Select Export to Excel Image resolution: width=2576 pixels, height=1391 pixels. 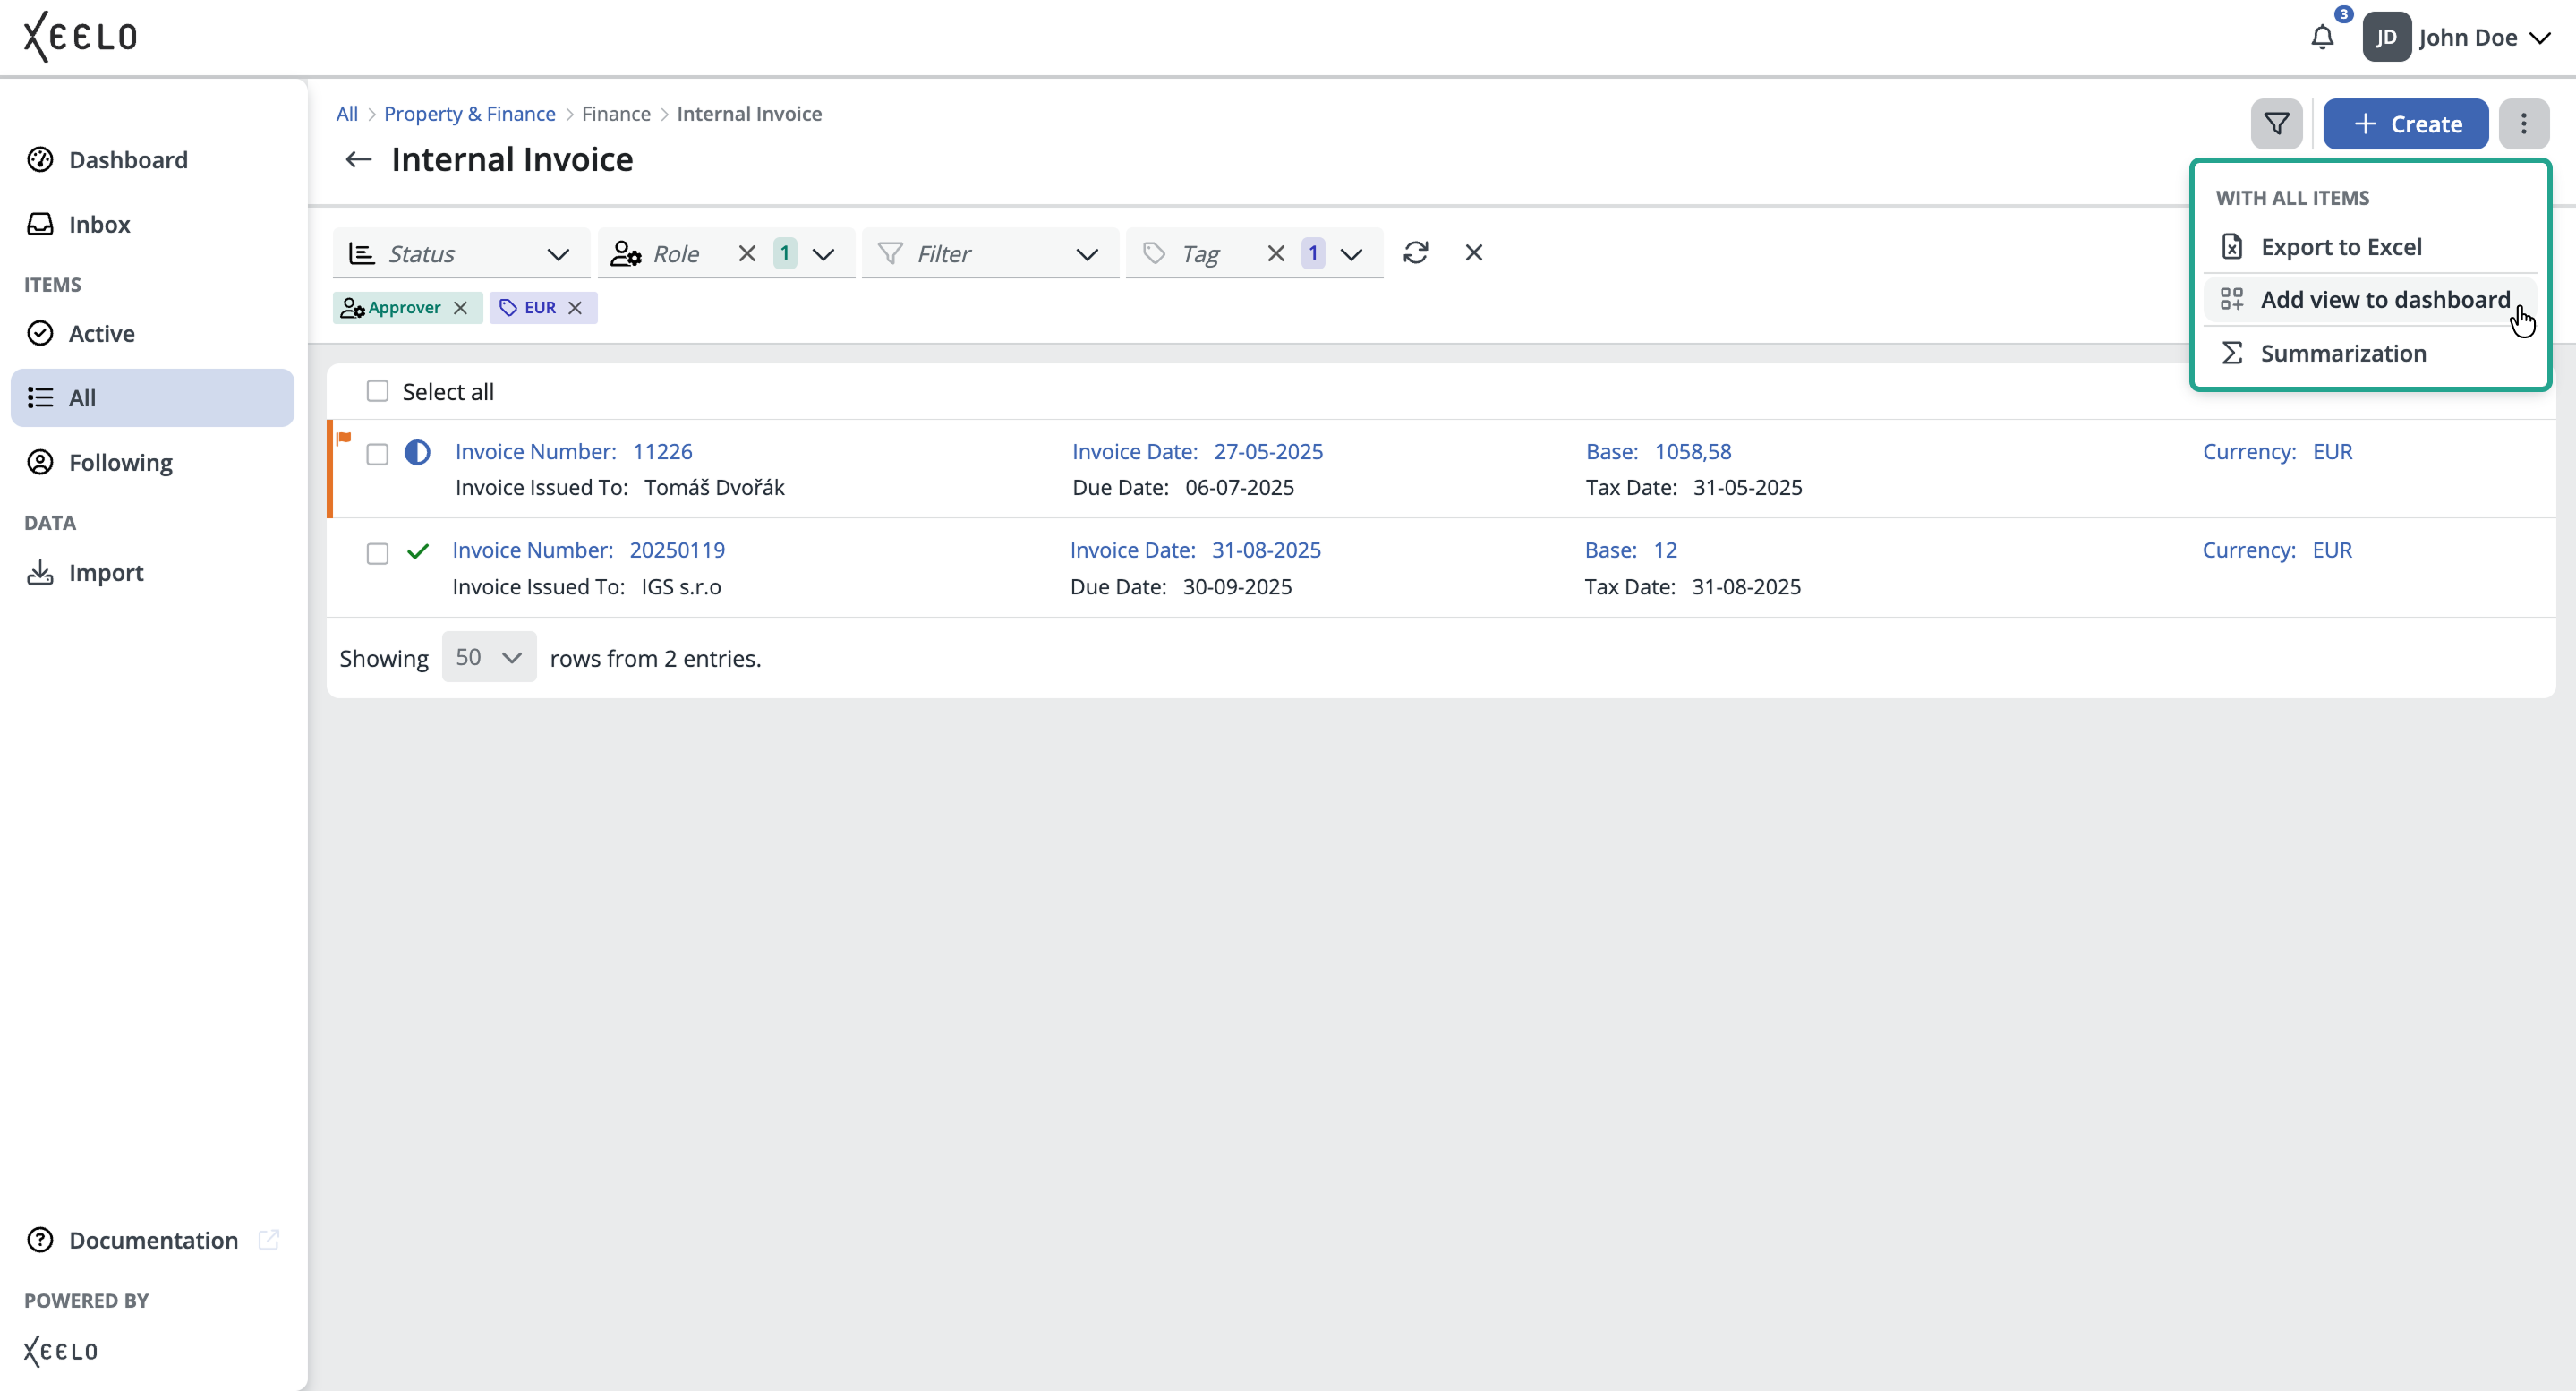pyautogui.click(x=2370, y=247)
